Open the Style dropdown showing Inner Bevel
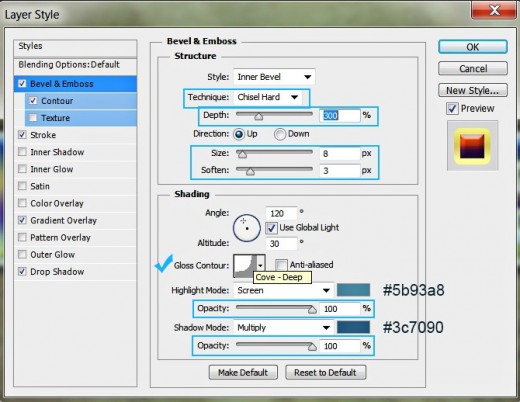 274,77
